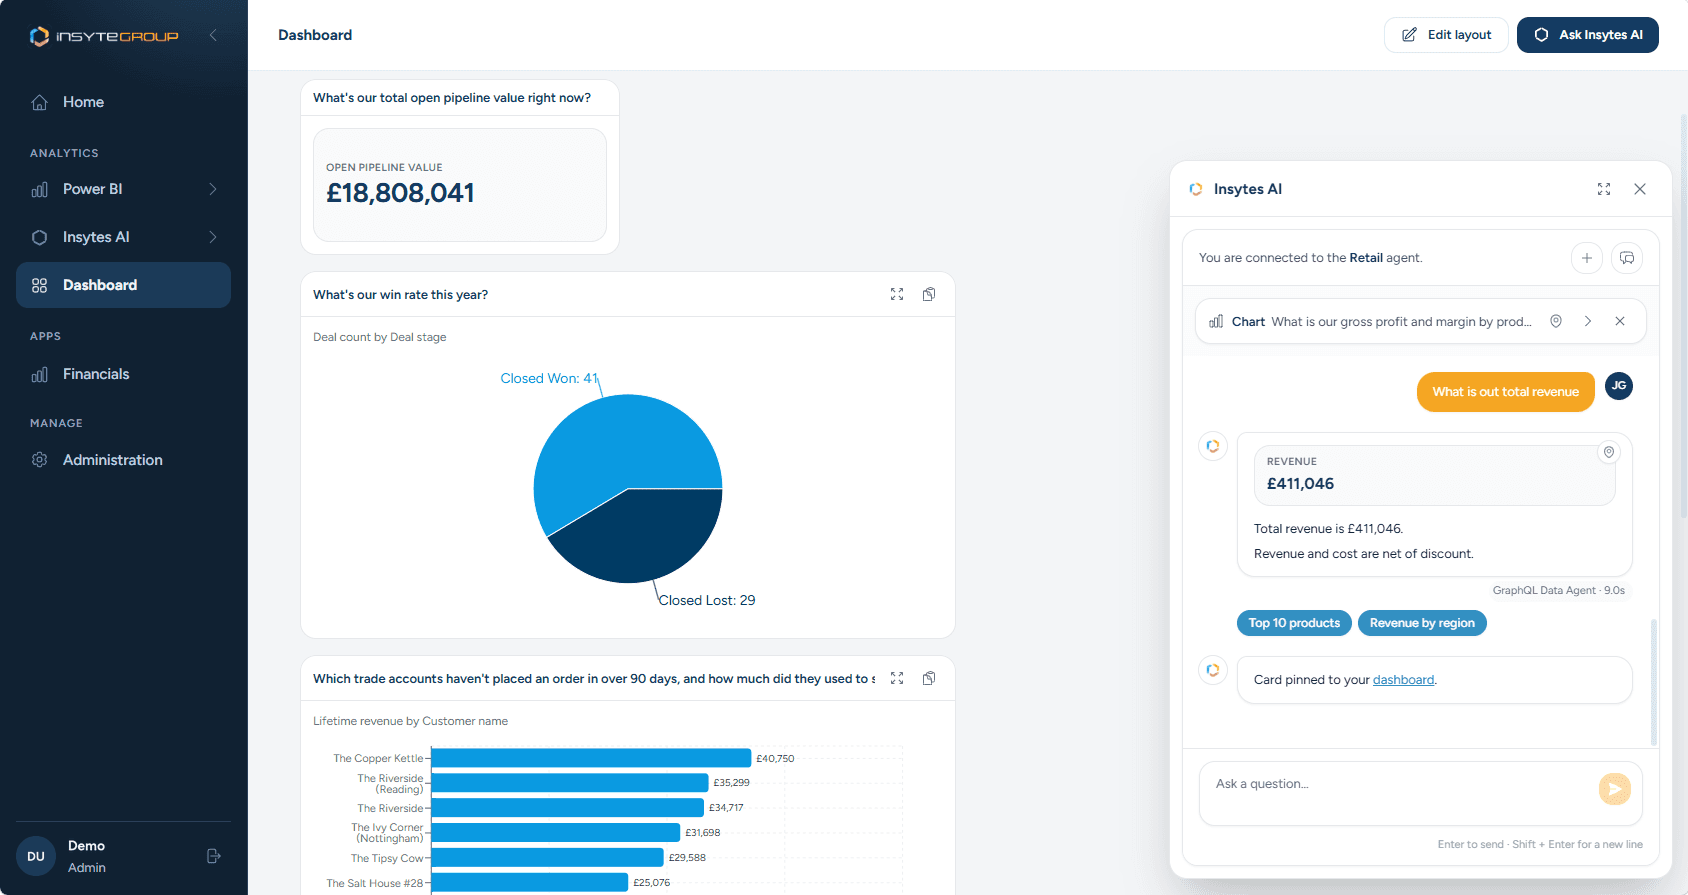The width and height of the screenshot is (1688, 895).
Task: Click the Ask Insytes AI button
Action: click(x=1588, y=35)
